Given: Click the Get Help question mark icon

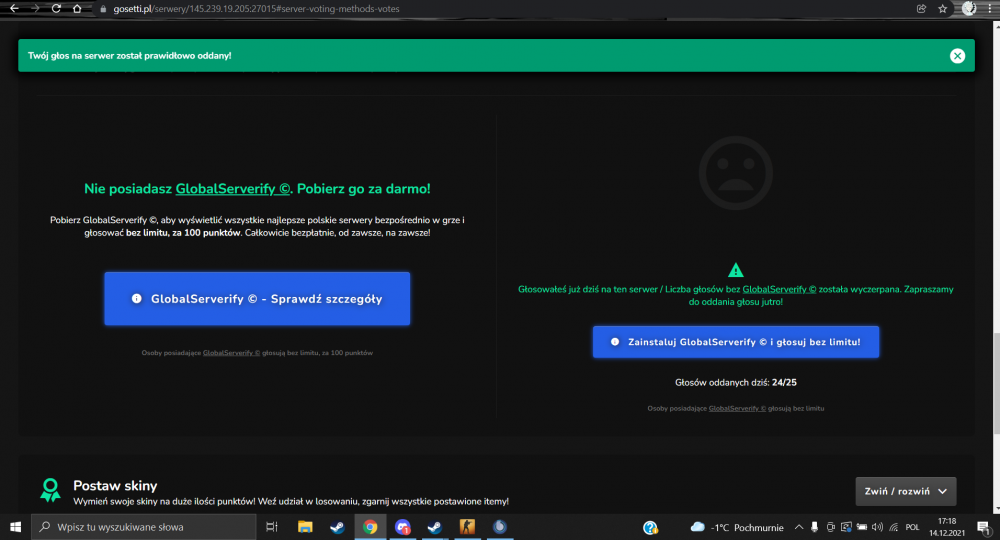Looking at the screenshot, I should [x=650, y=527].
